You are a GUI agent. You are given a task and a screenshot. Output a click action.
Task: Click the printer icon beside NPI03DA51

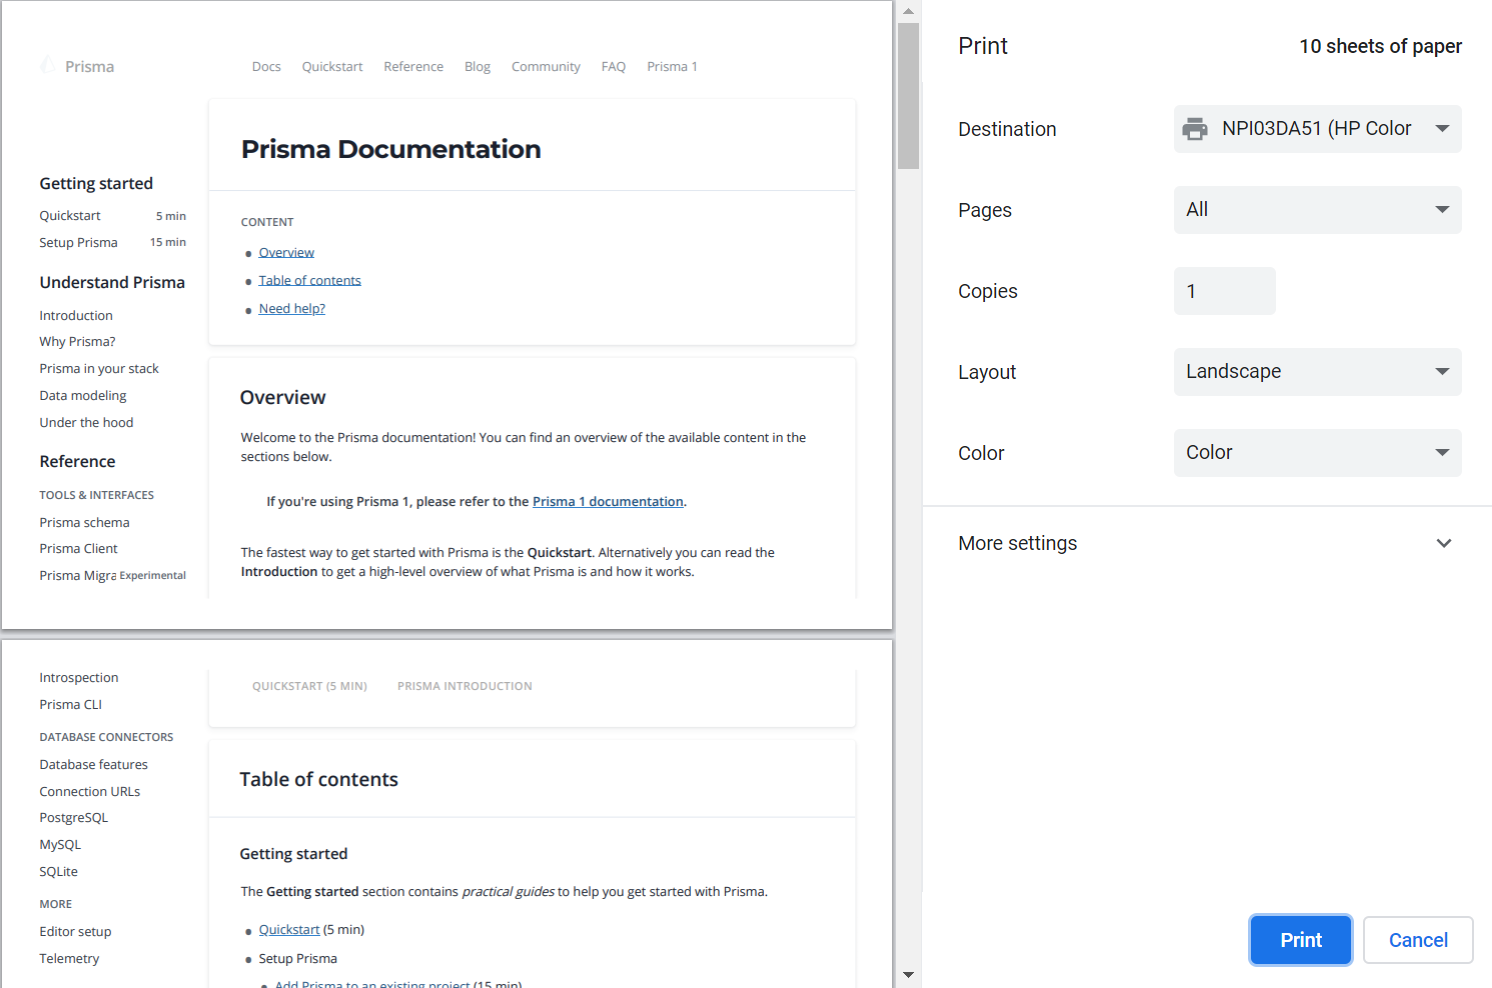[1195, 128]
